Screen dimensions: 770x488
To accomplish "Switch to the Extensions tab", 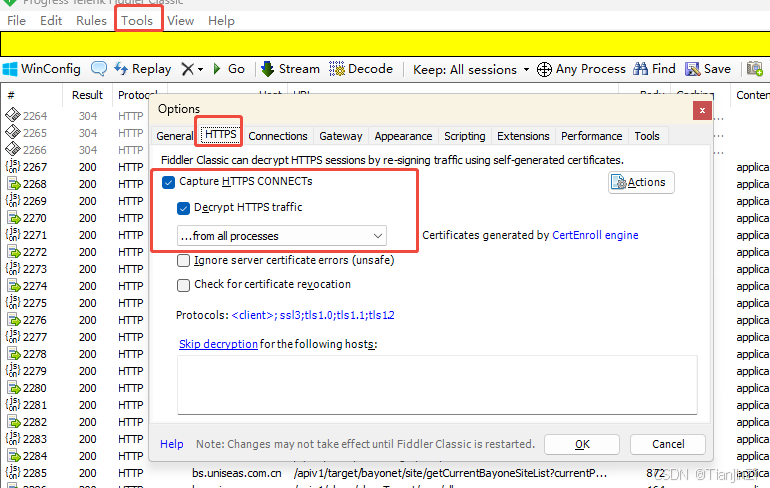I will [523, 136].
